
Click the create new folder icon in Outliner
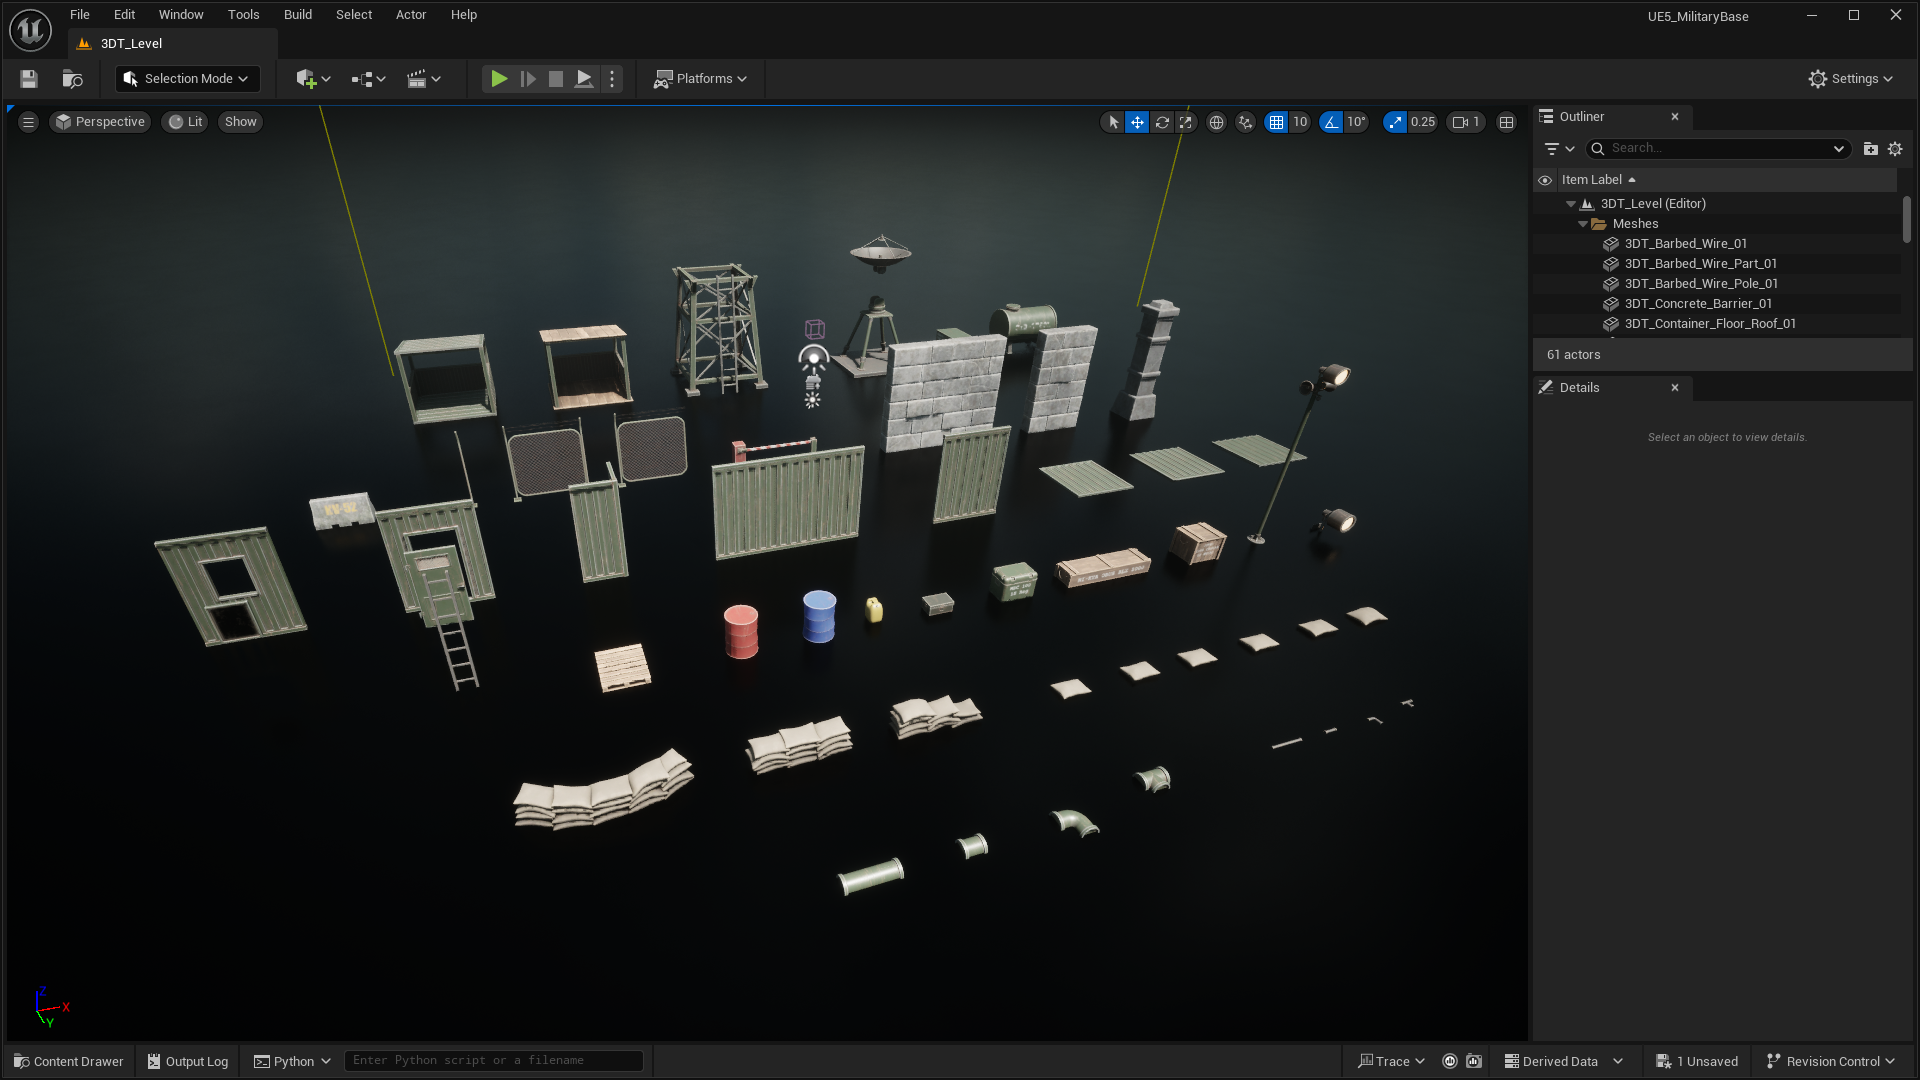tap(1870, 148)
